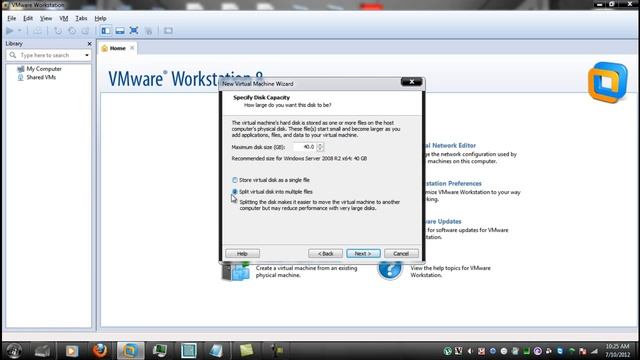This screenshot has width=640, height=360.
Task: Open the media player taskbar icon
Action: pyautogui.click(x=72, y=350)
